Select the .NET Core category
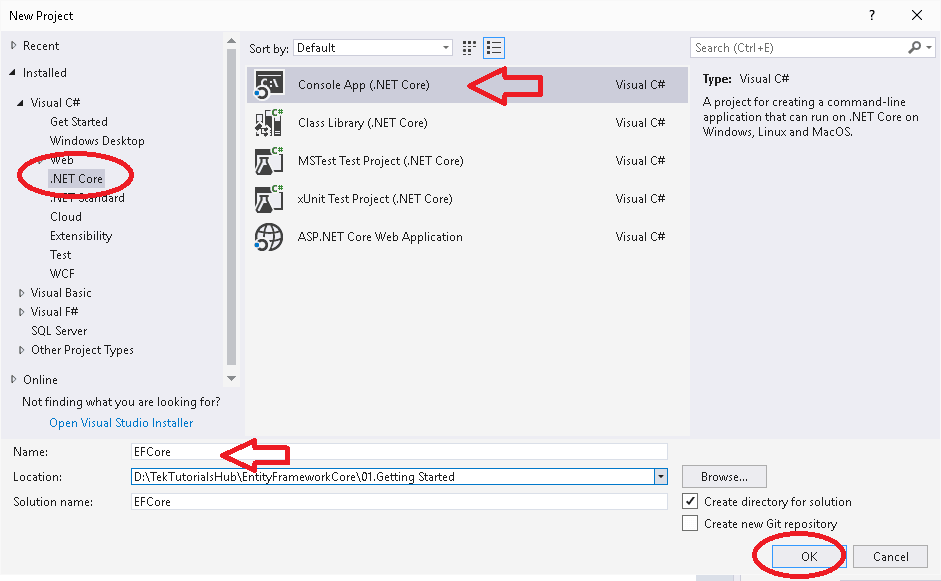The height and width of the screenshot is (581, 941). click(x=76, y=179)
